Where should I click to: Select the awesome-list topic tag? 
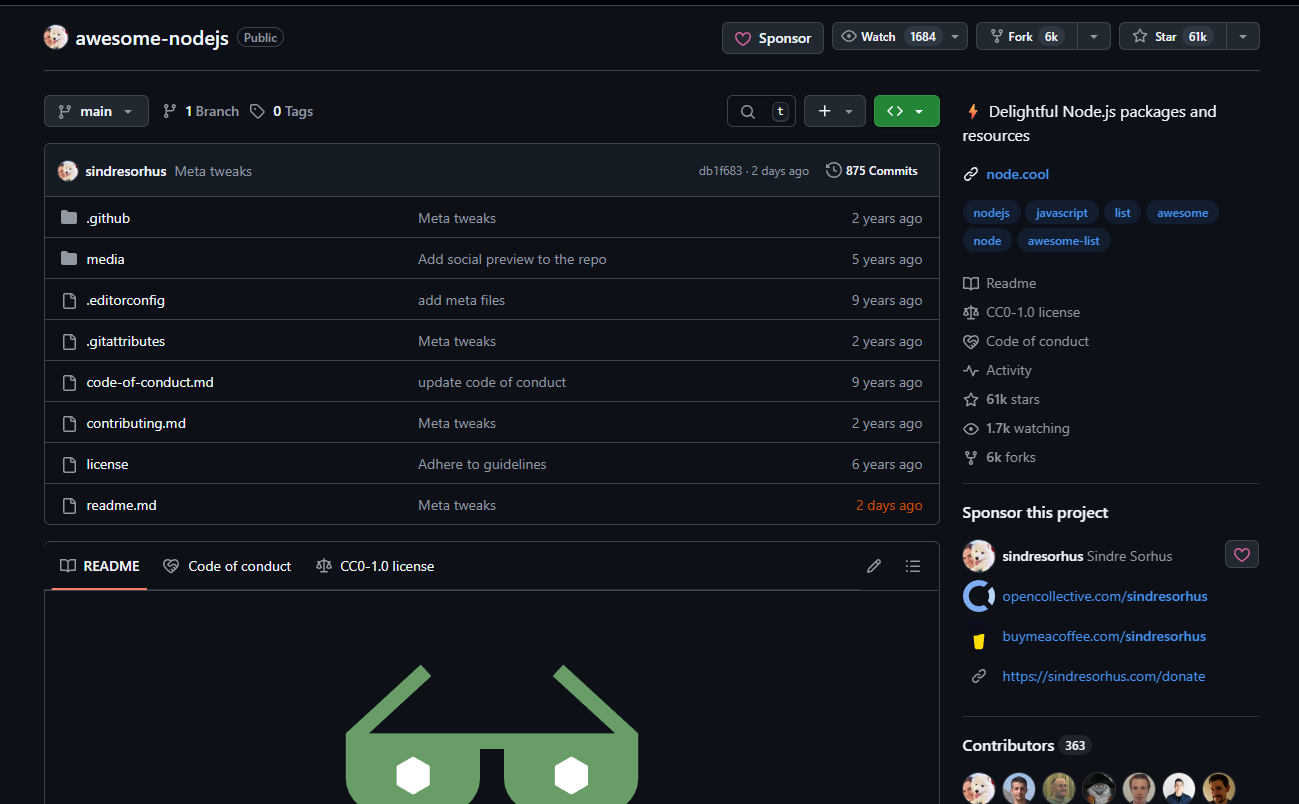click(x=1064, y=241)
